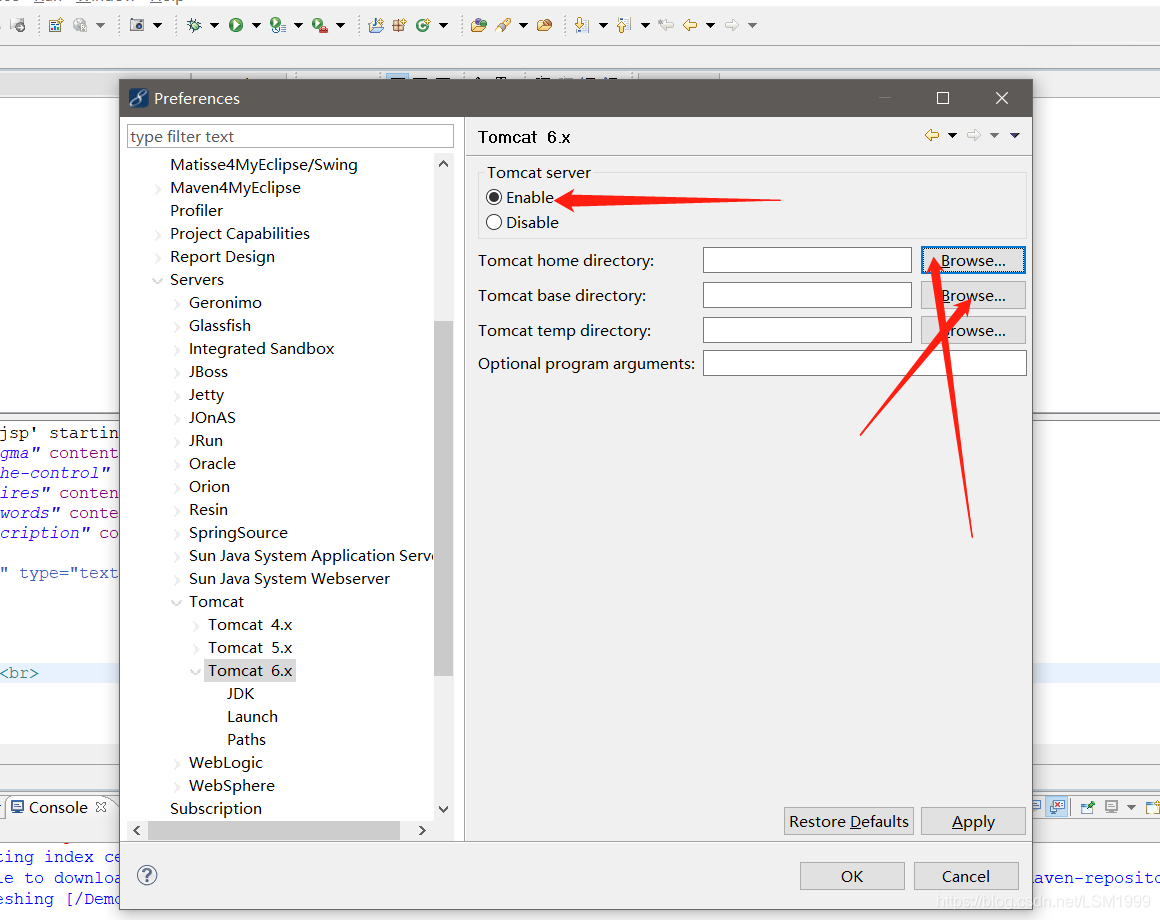The width and height of the screenshot is (1160, 920).
Task: Click the Previous Annotation up arrow icon
Action: pyautogui.click(x=624, y=25)
